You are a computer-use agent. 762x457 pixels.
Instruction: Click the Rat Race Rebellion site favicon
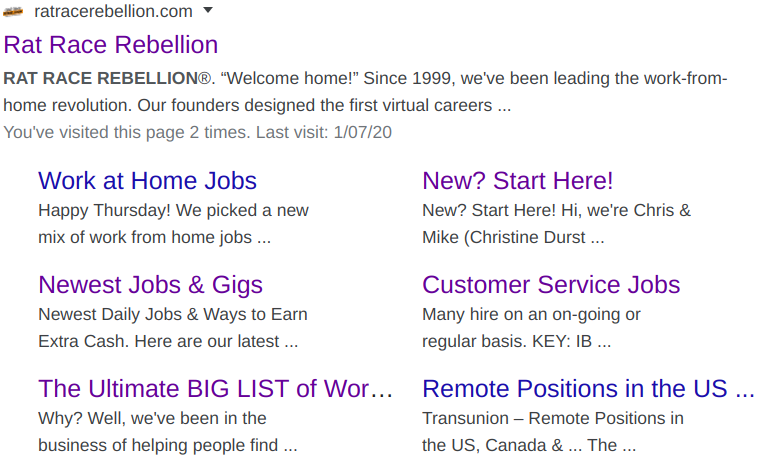13,11
